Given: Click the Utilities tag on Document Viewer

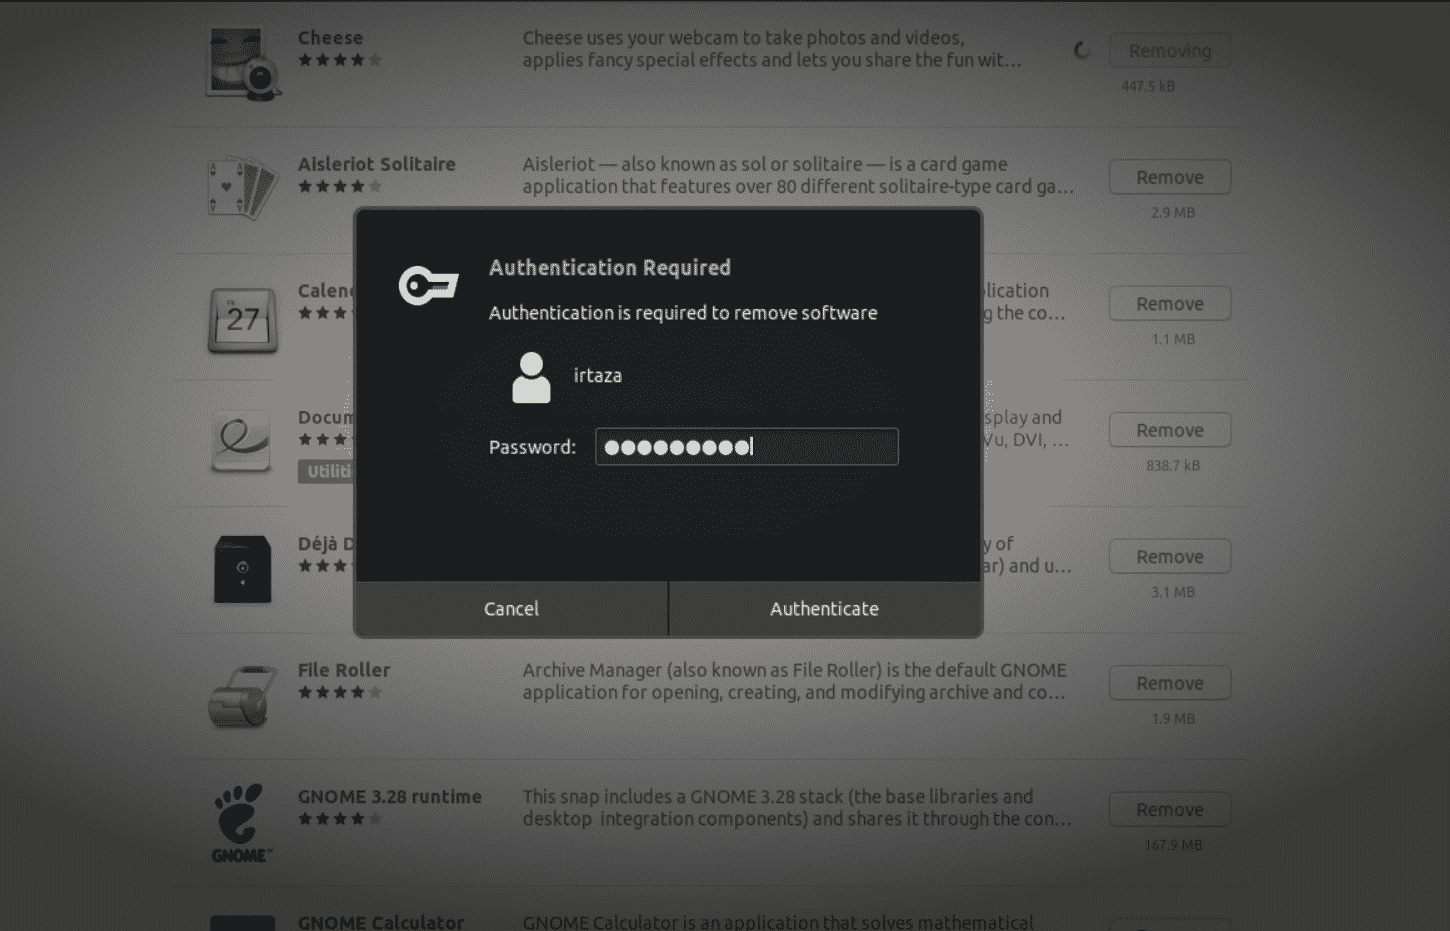Looking at the screenshot, I should tap(326, 471).
